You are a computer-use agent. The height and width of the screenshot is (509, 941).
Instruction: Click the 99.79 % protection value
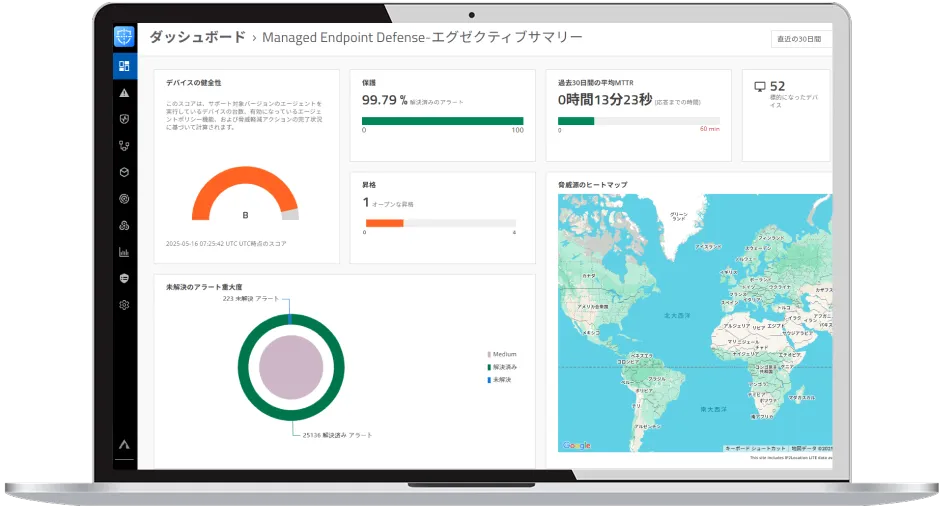(385, 100)
